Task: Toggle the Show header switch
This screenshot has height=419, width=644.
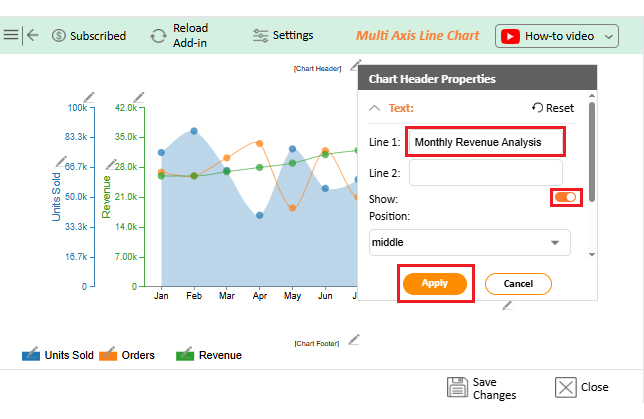Action: [x=566, y=198]
